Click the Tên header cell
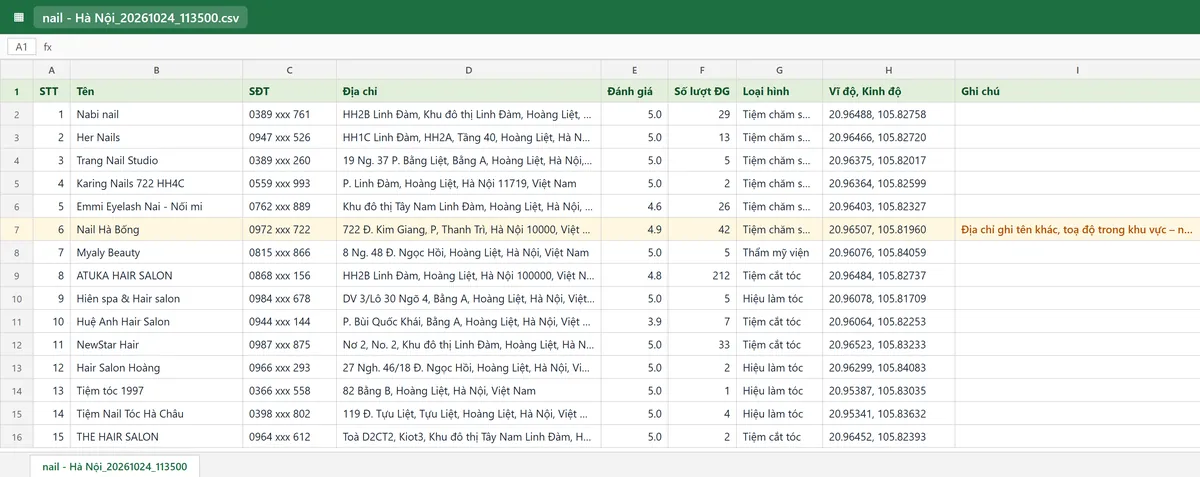 click(156, 91)
